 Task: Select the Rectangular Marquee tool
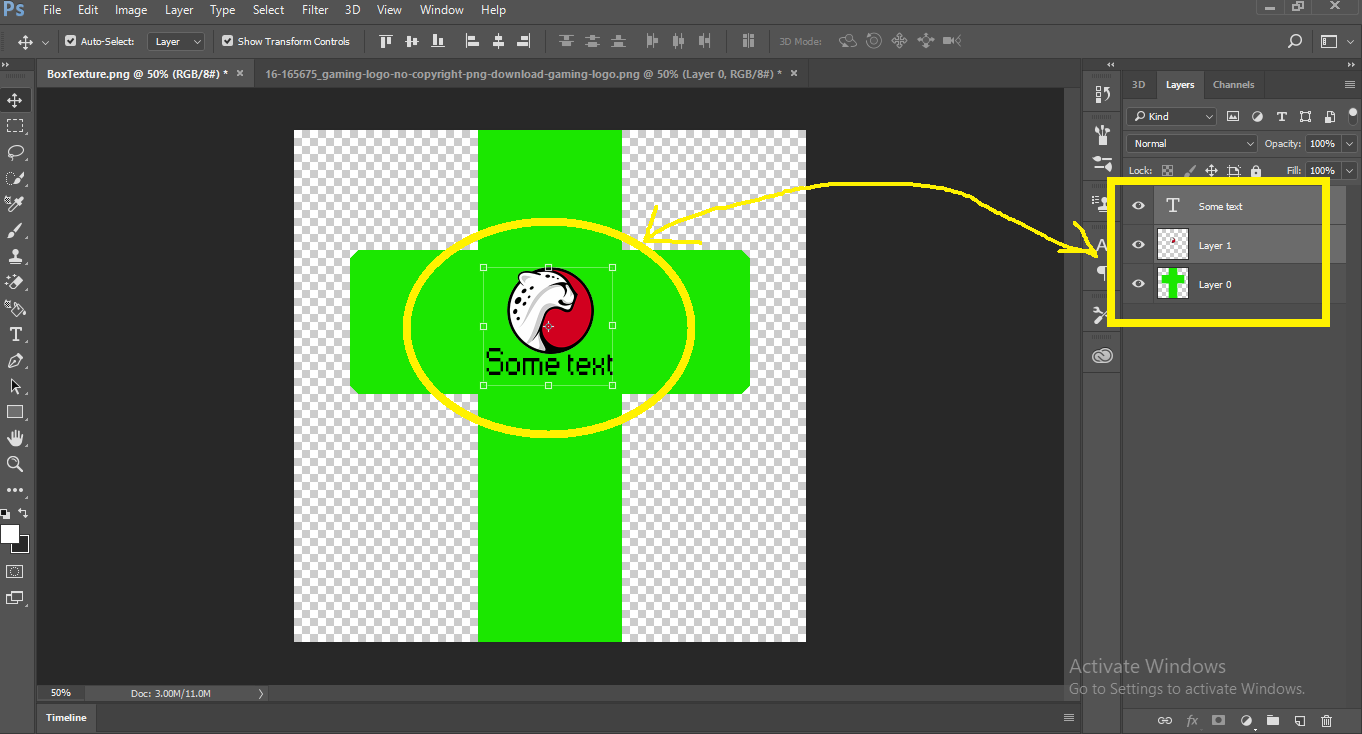point(15,126)
